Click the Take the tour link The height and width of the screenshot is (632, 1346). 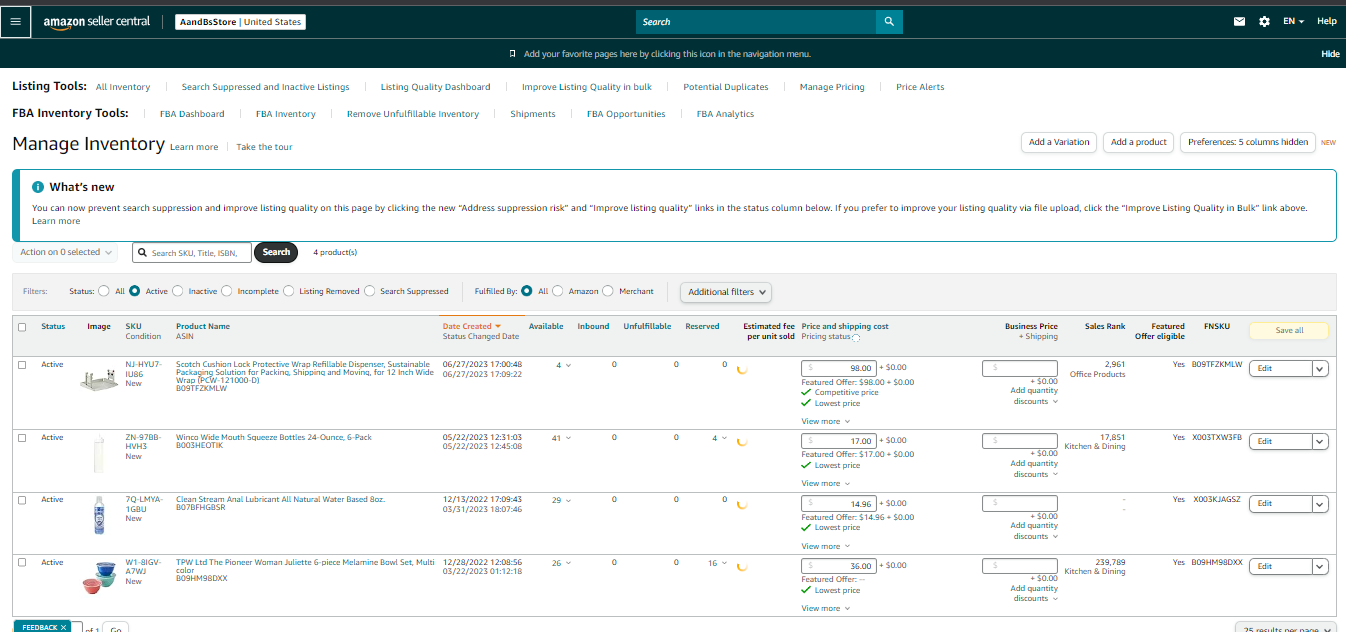tap(264, 147)
